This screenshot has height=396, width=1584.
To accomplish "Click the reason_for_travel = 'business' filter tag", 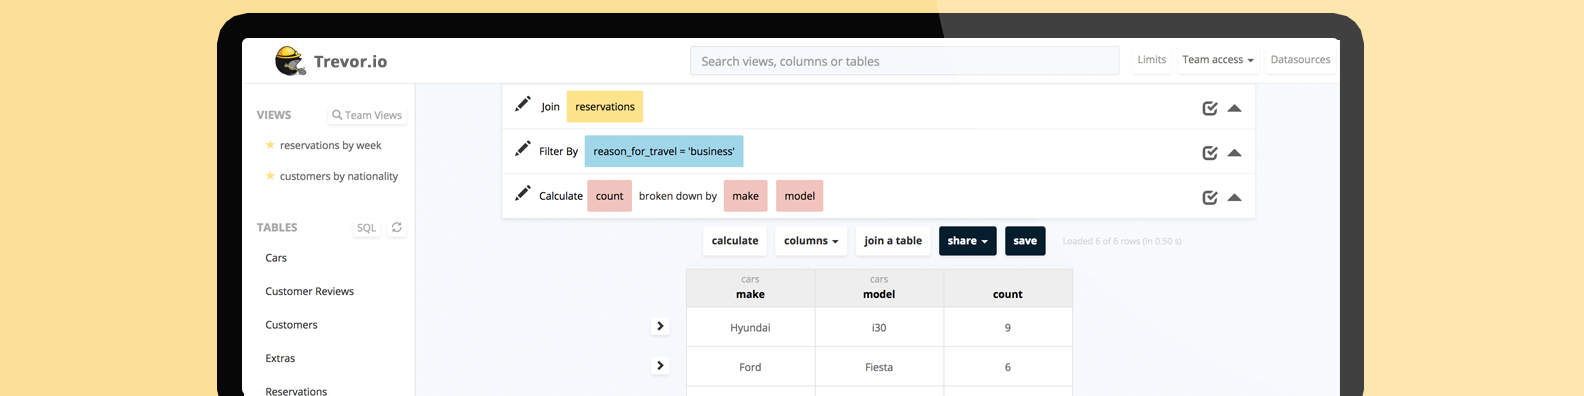I will click(x=664, y=151).
